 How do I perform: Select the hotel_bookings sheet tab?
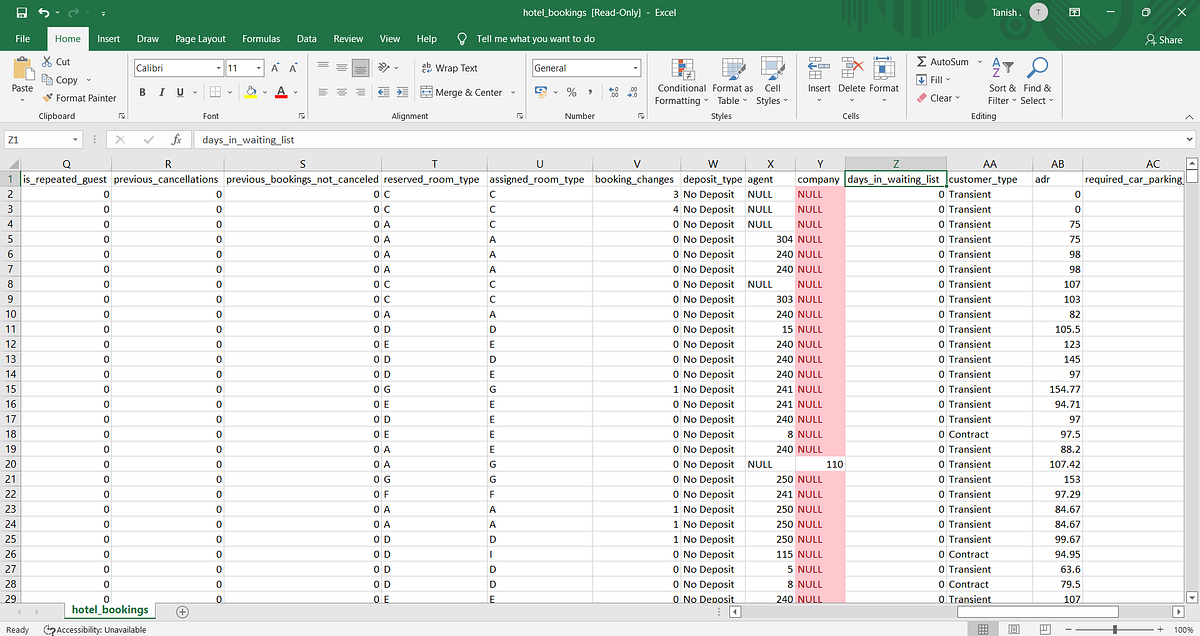coord(109,608)
